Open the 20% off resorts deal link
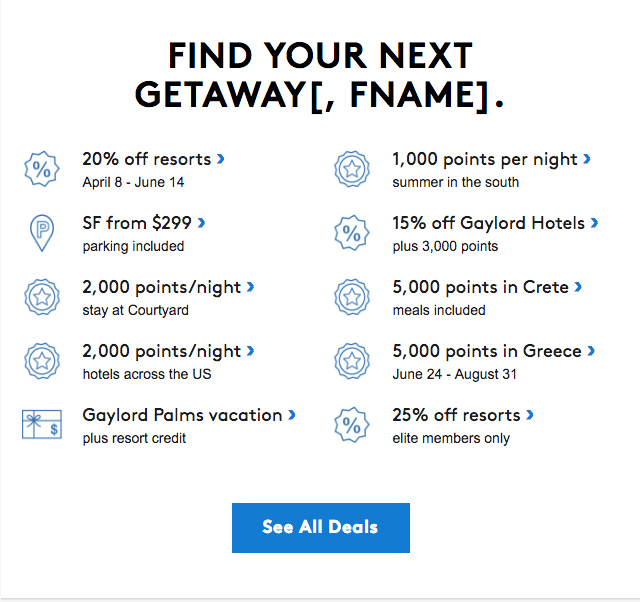640x602 pixels. tap(147, 159)
